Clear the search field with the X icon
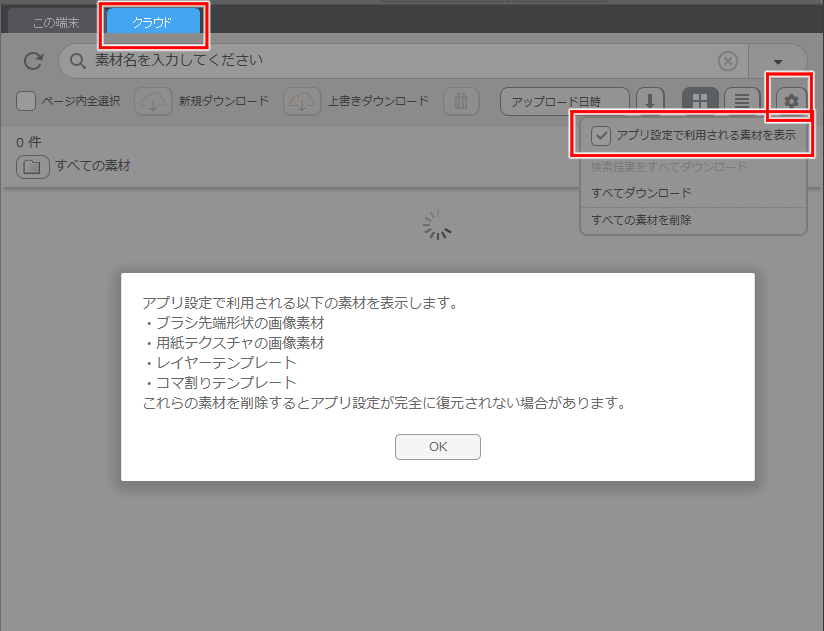 tap(728, 61)
